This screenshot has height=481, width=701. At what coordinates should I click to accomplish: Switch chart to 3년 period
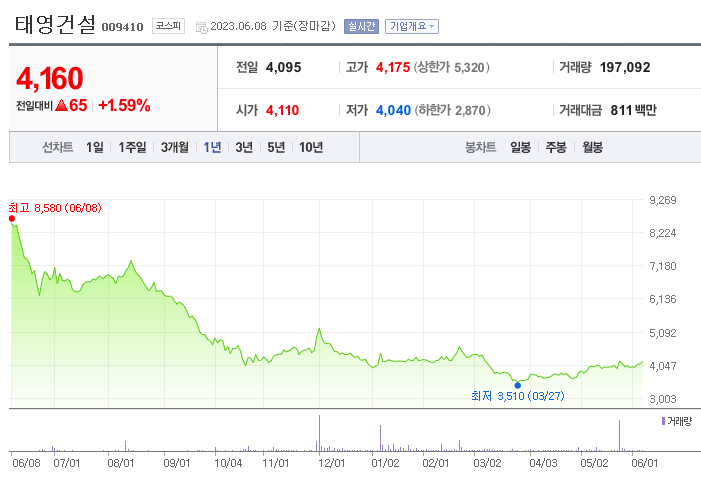[244, 147]
